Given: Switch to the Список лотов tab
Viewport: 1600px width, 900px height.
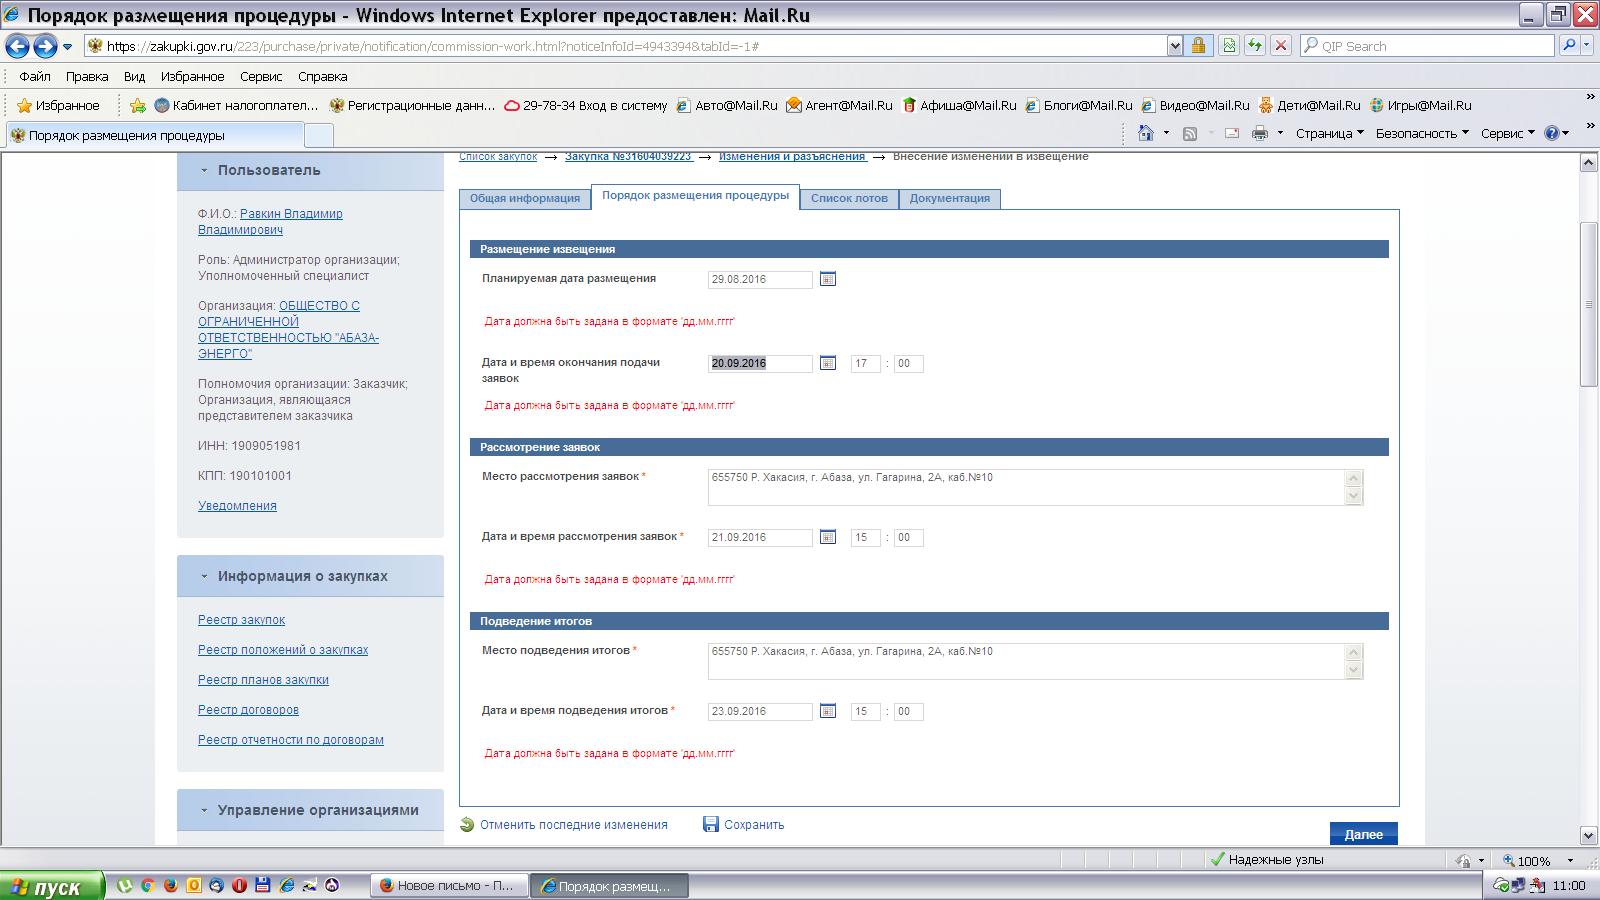Looking at the screenshot, I should (849, 198).
